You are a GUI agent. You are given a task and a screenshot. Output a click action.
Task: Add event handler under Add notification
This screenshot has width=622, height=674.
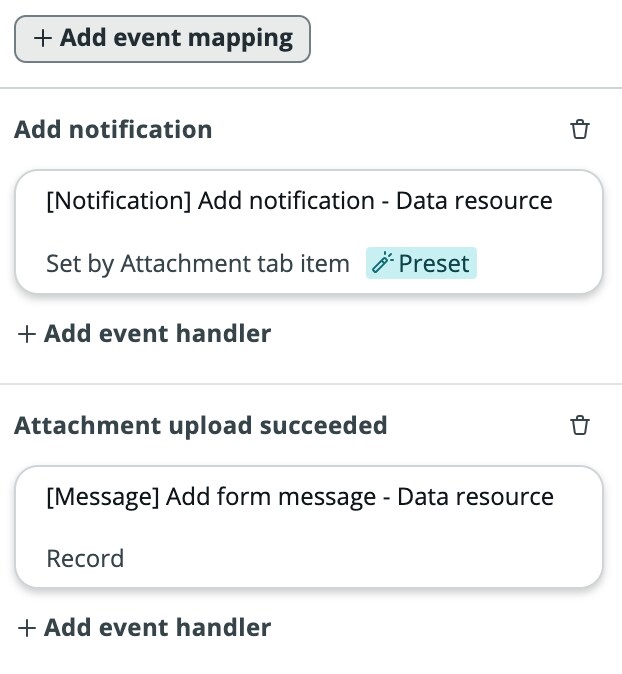click(x=144, y=334)
